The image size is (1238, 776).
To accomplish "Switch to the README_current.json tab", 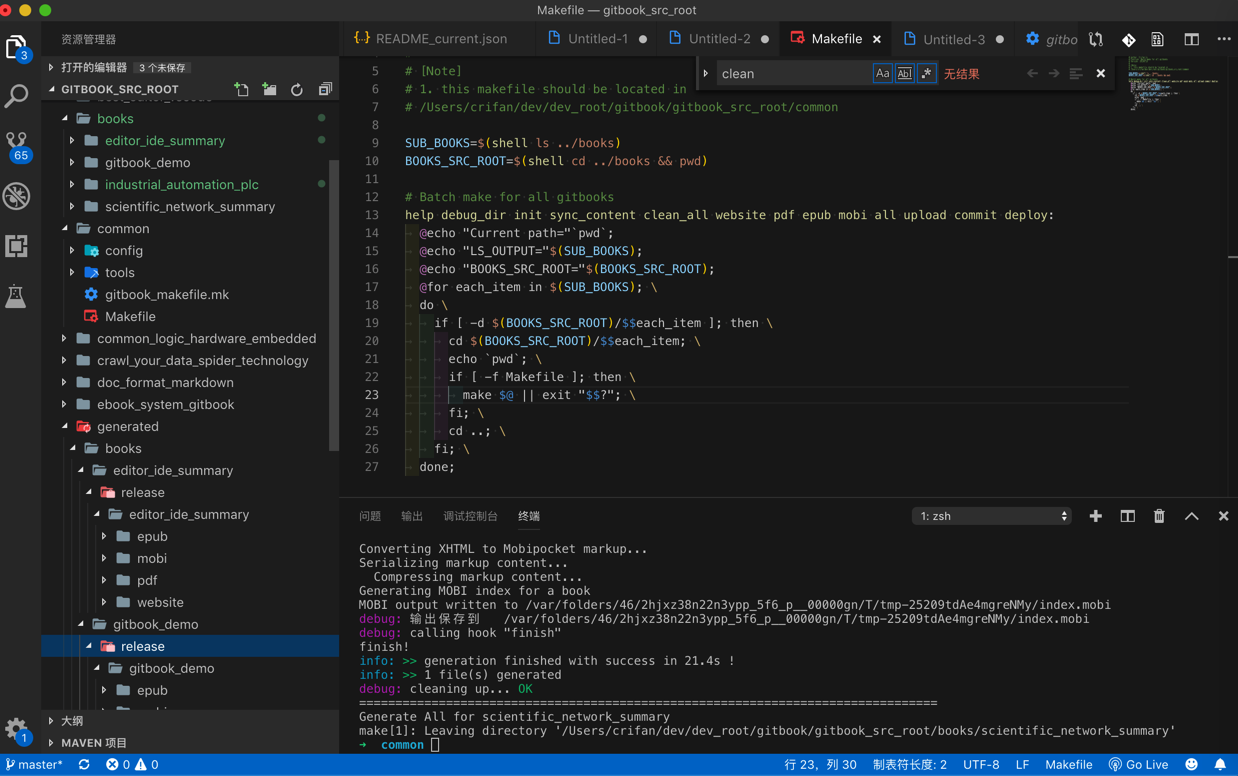I will 430,39.
